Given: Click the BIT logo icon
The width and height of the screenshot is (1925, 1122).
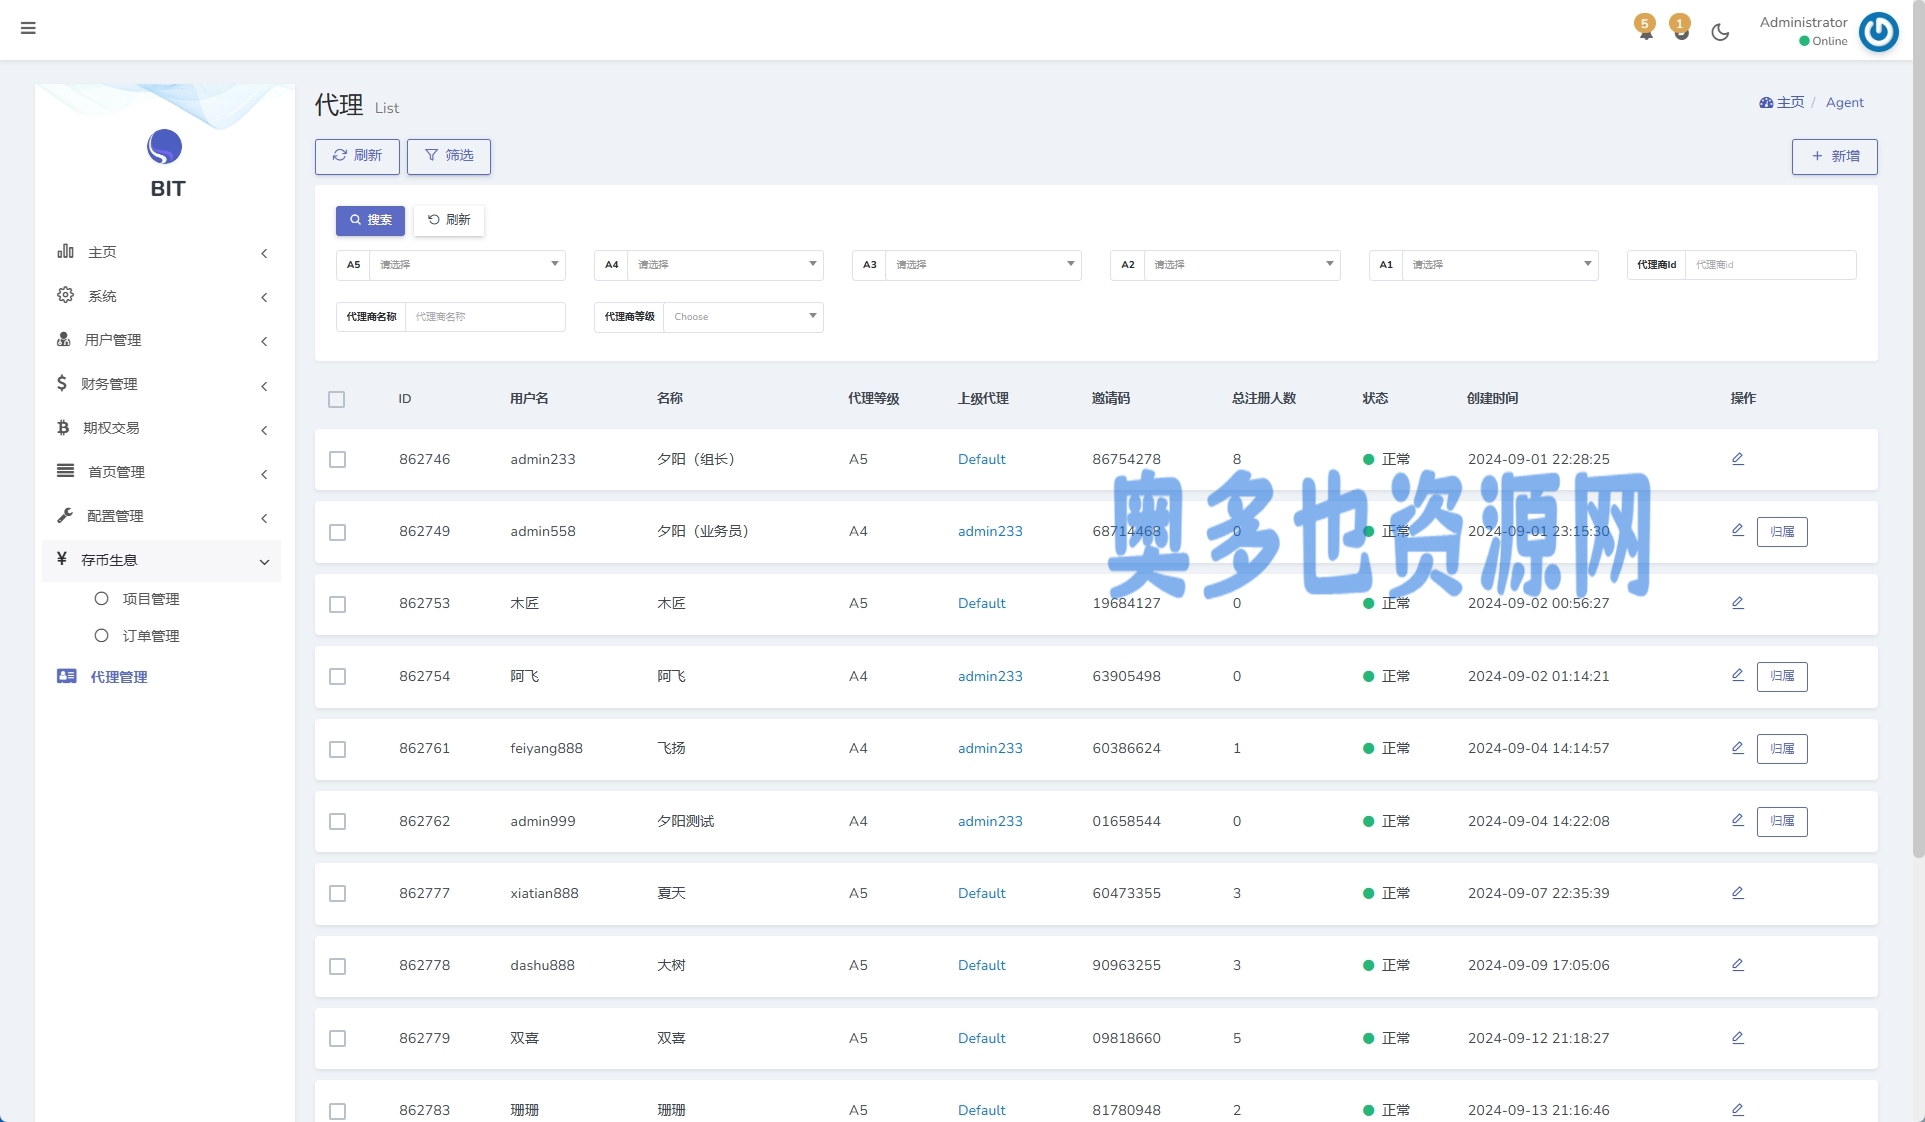Looking at the screenshot, I should 165,147.
